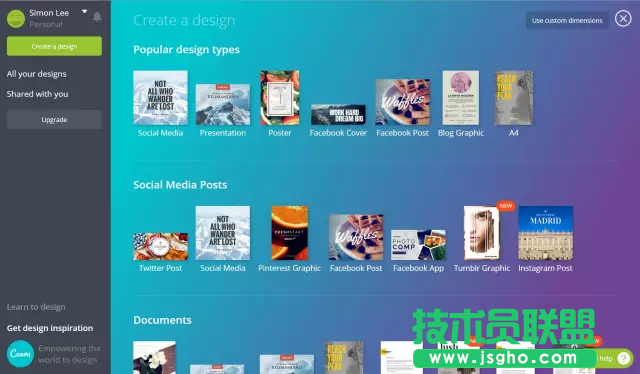Pick the Tumblr Graphic thumbnail marked NEW

[x=482, y=233]
